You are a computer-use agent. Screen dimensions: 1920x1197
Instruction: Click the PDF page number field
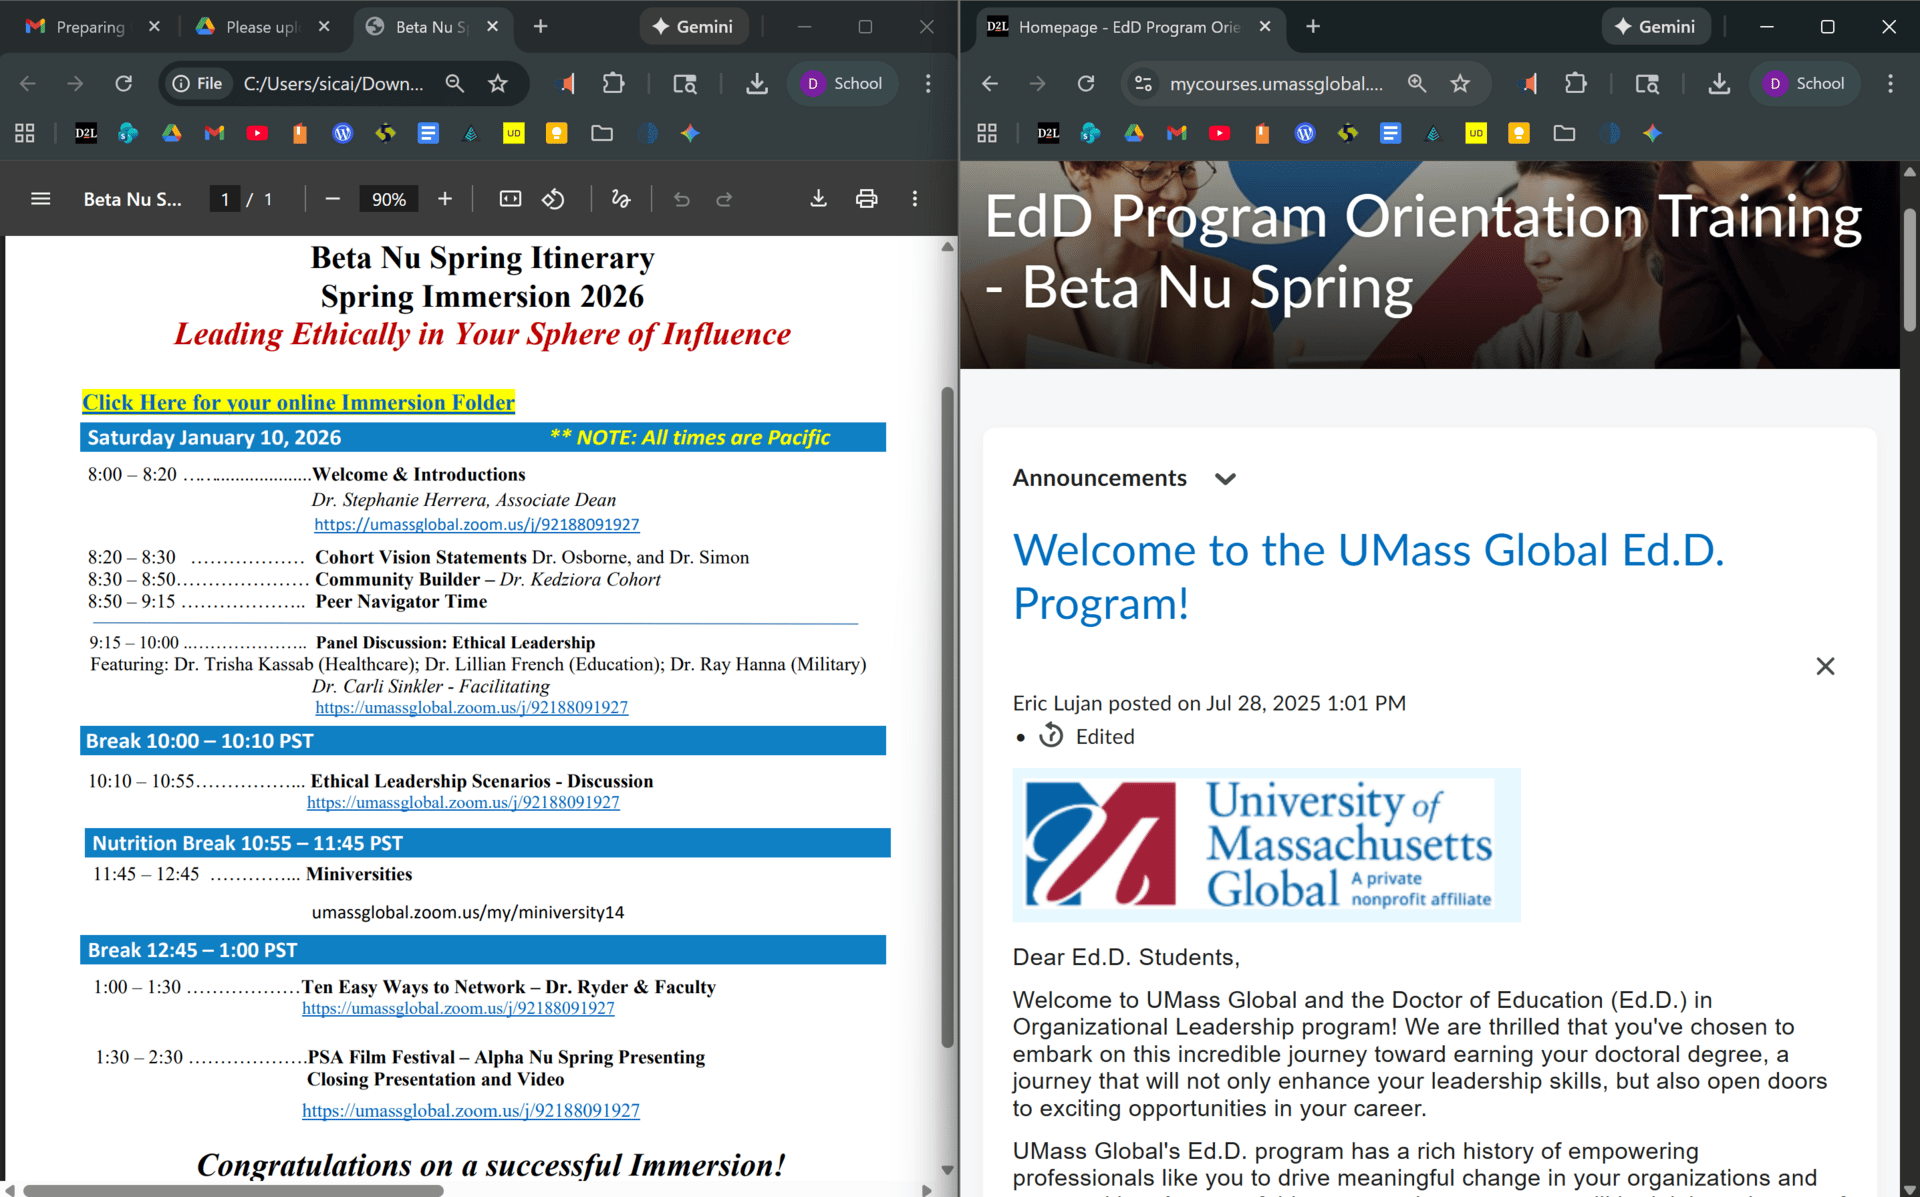pyautogui.click(x=225, y=199)
